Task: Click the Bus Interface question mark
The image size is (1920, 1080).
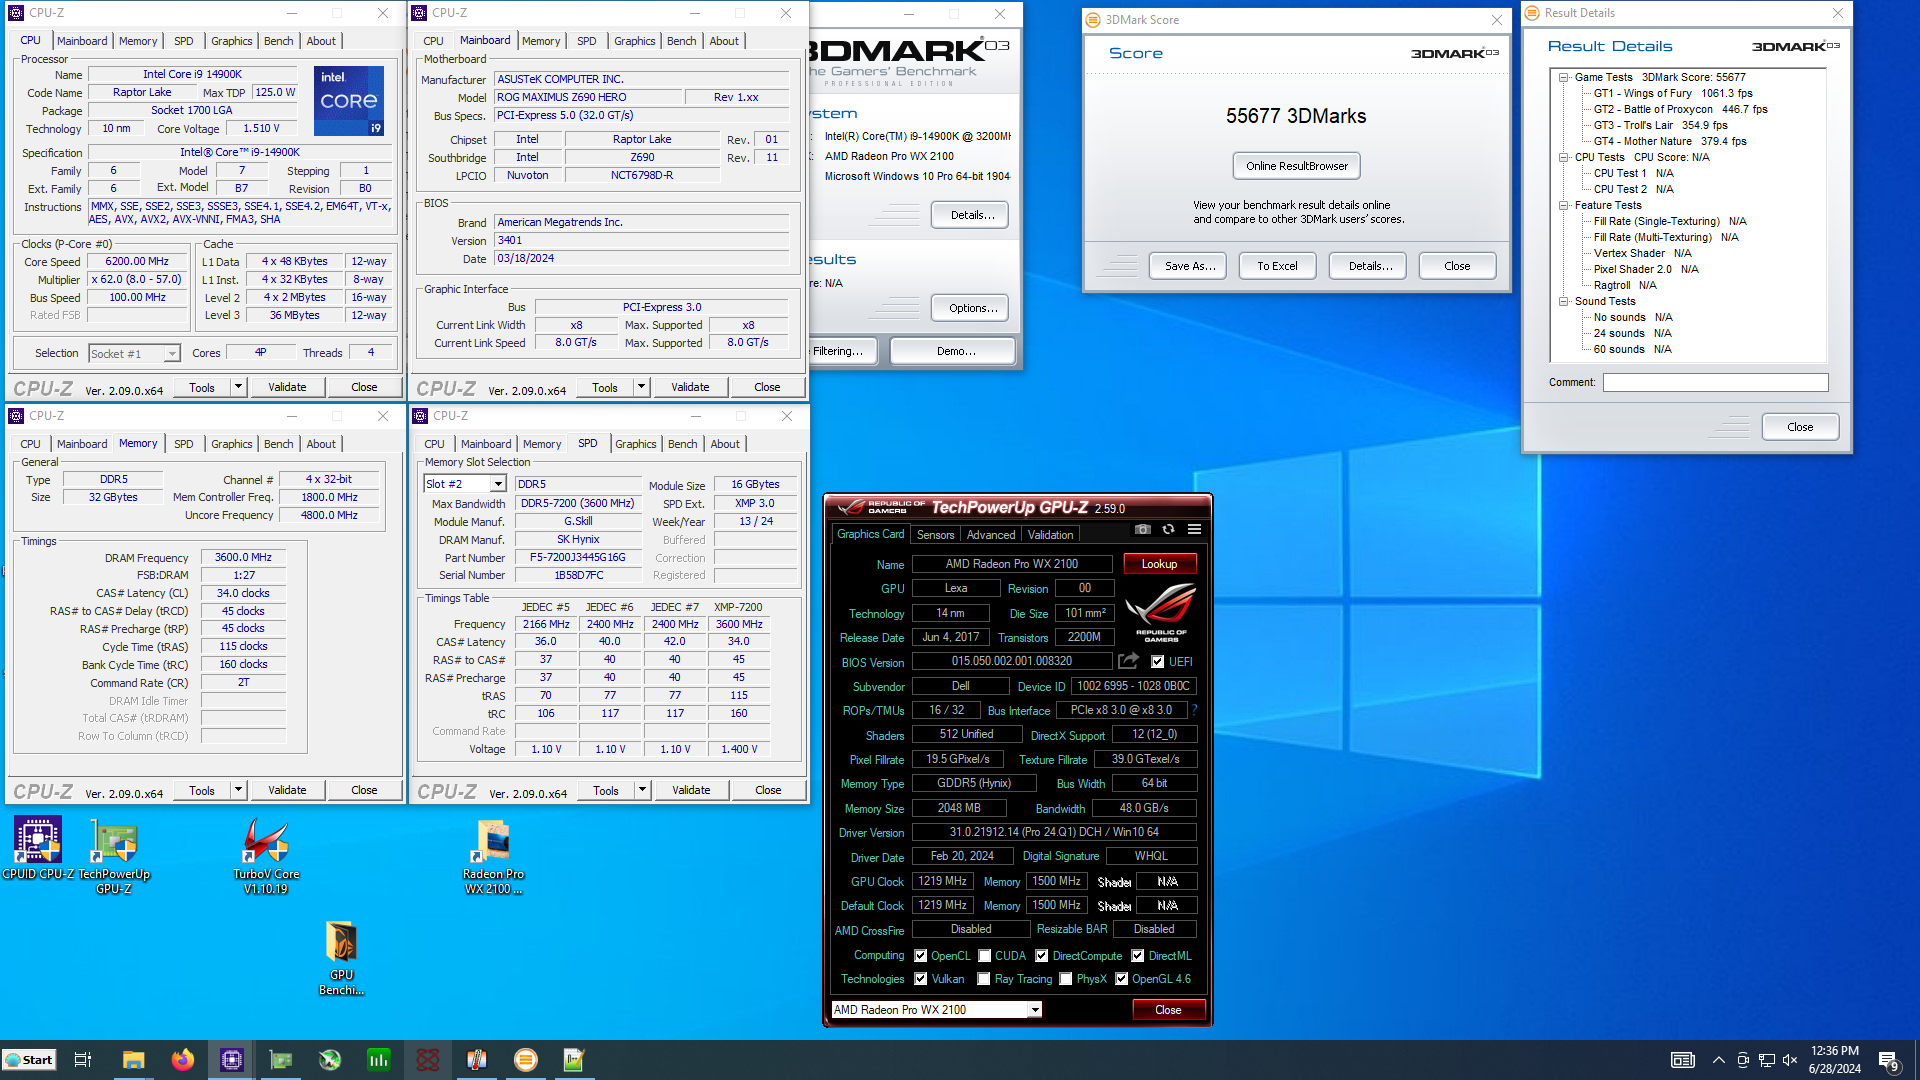Action: point(1194,710)
